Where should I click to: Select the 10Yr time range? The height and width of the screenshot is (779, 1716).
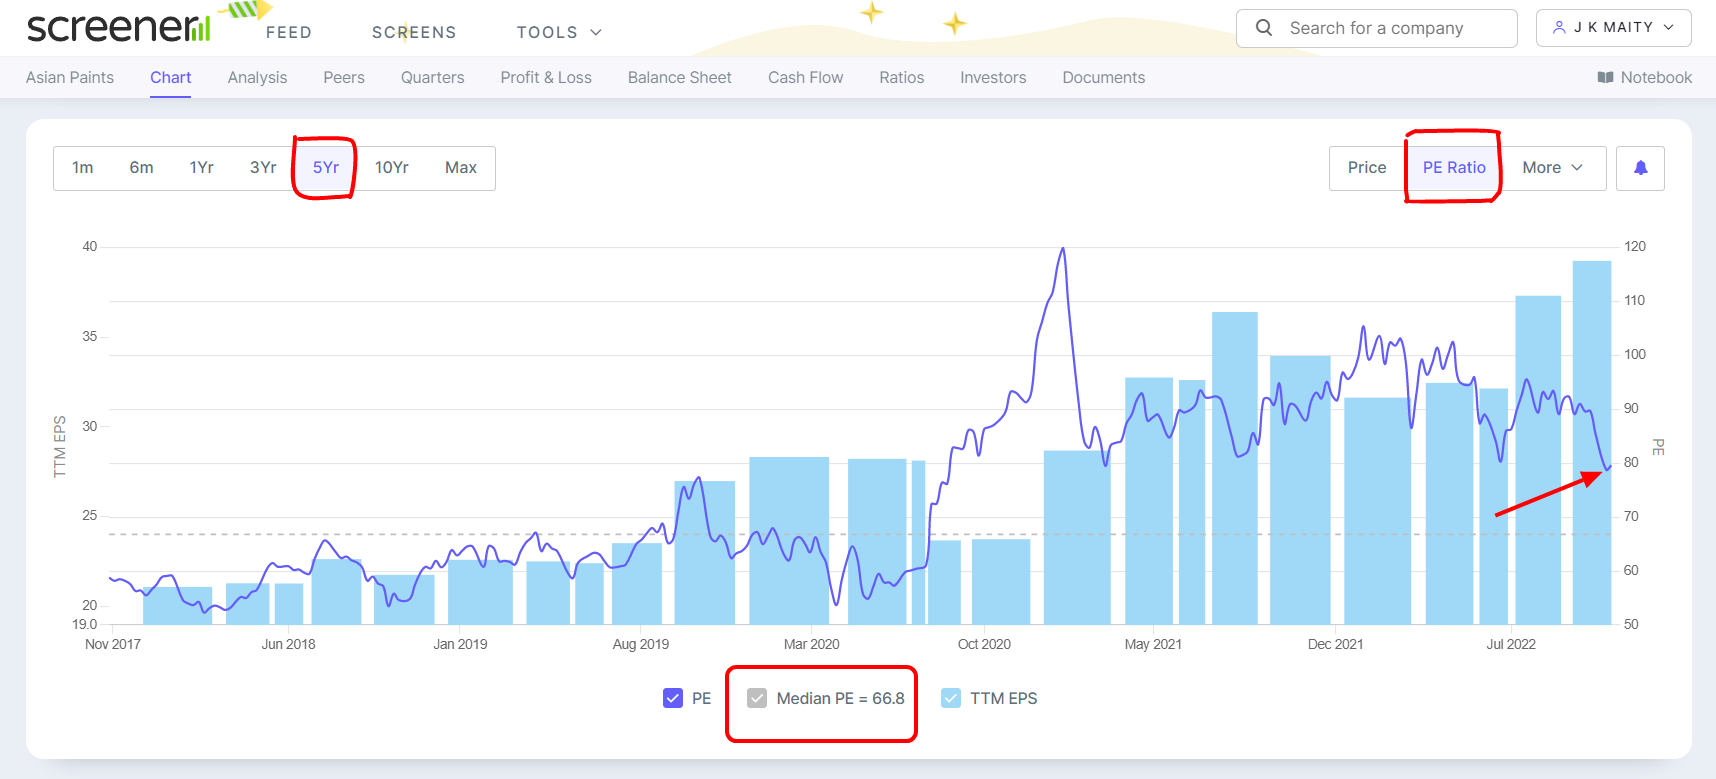pyautogui.click(x=392, y=168)
